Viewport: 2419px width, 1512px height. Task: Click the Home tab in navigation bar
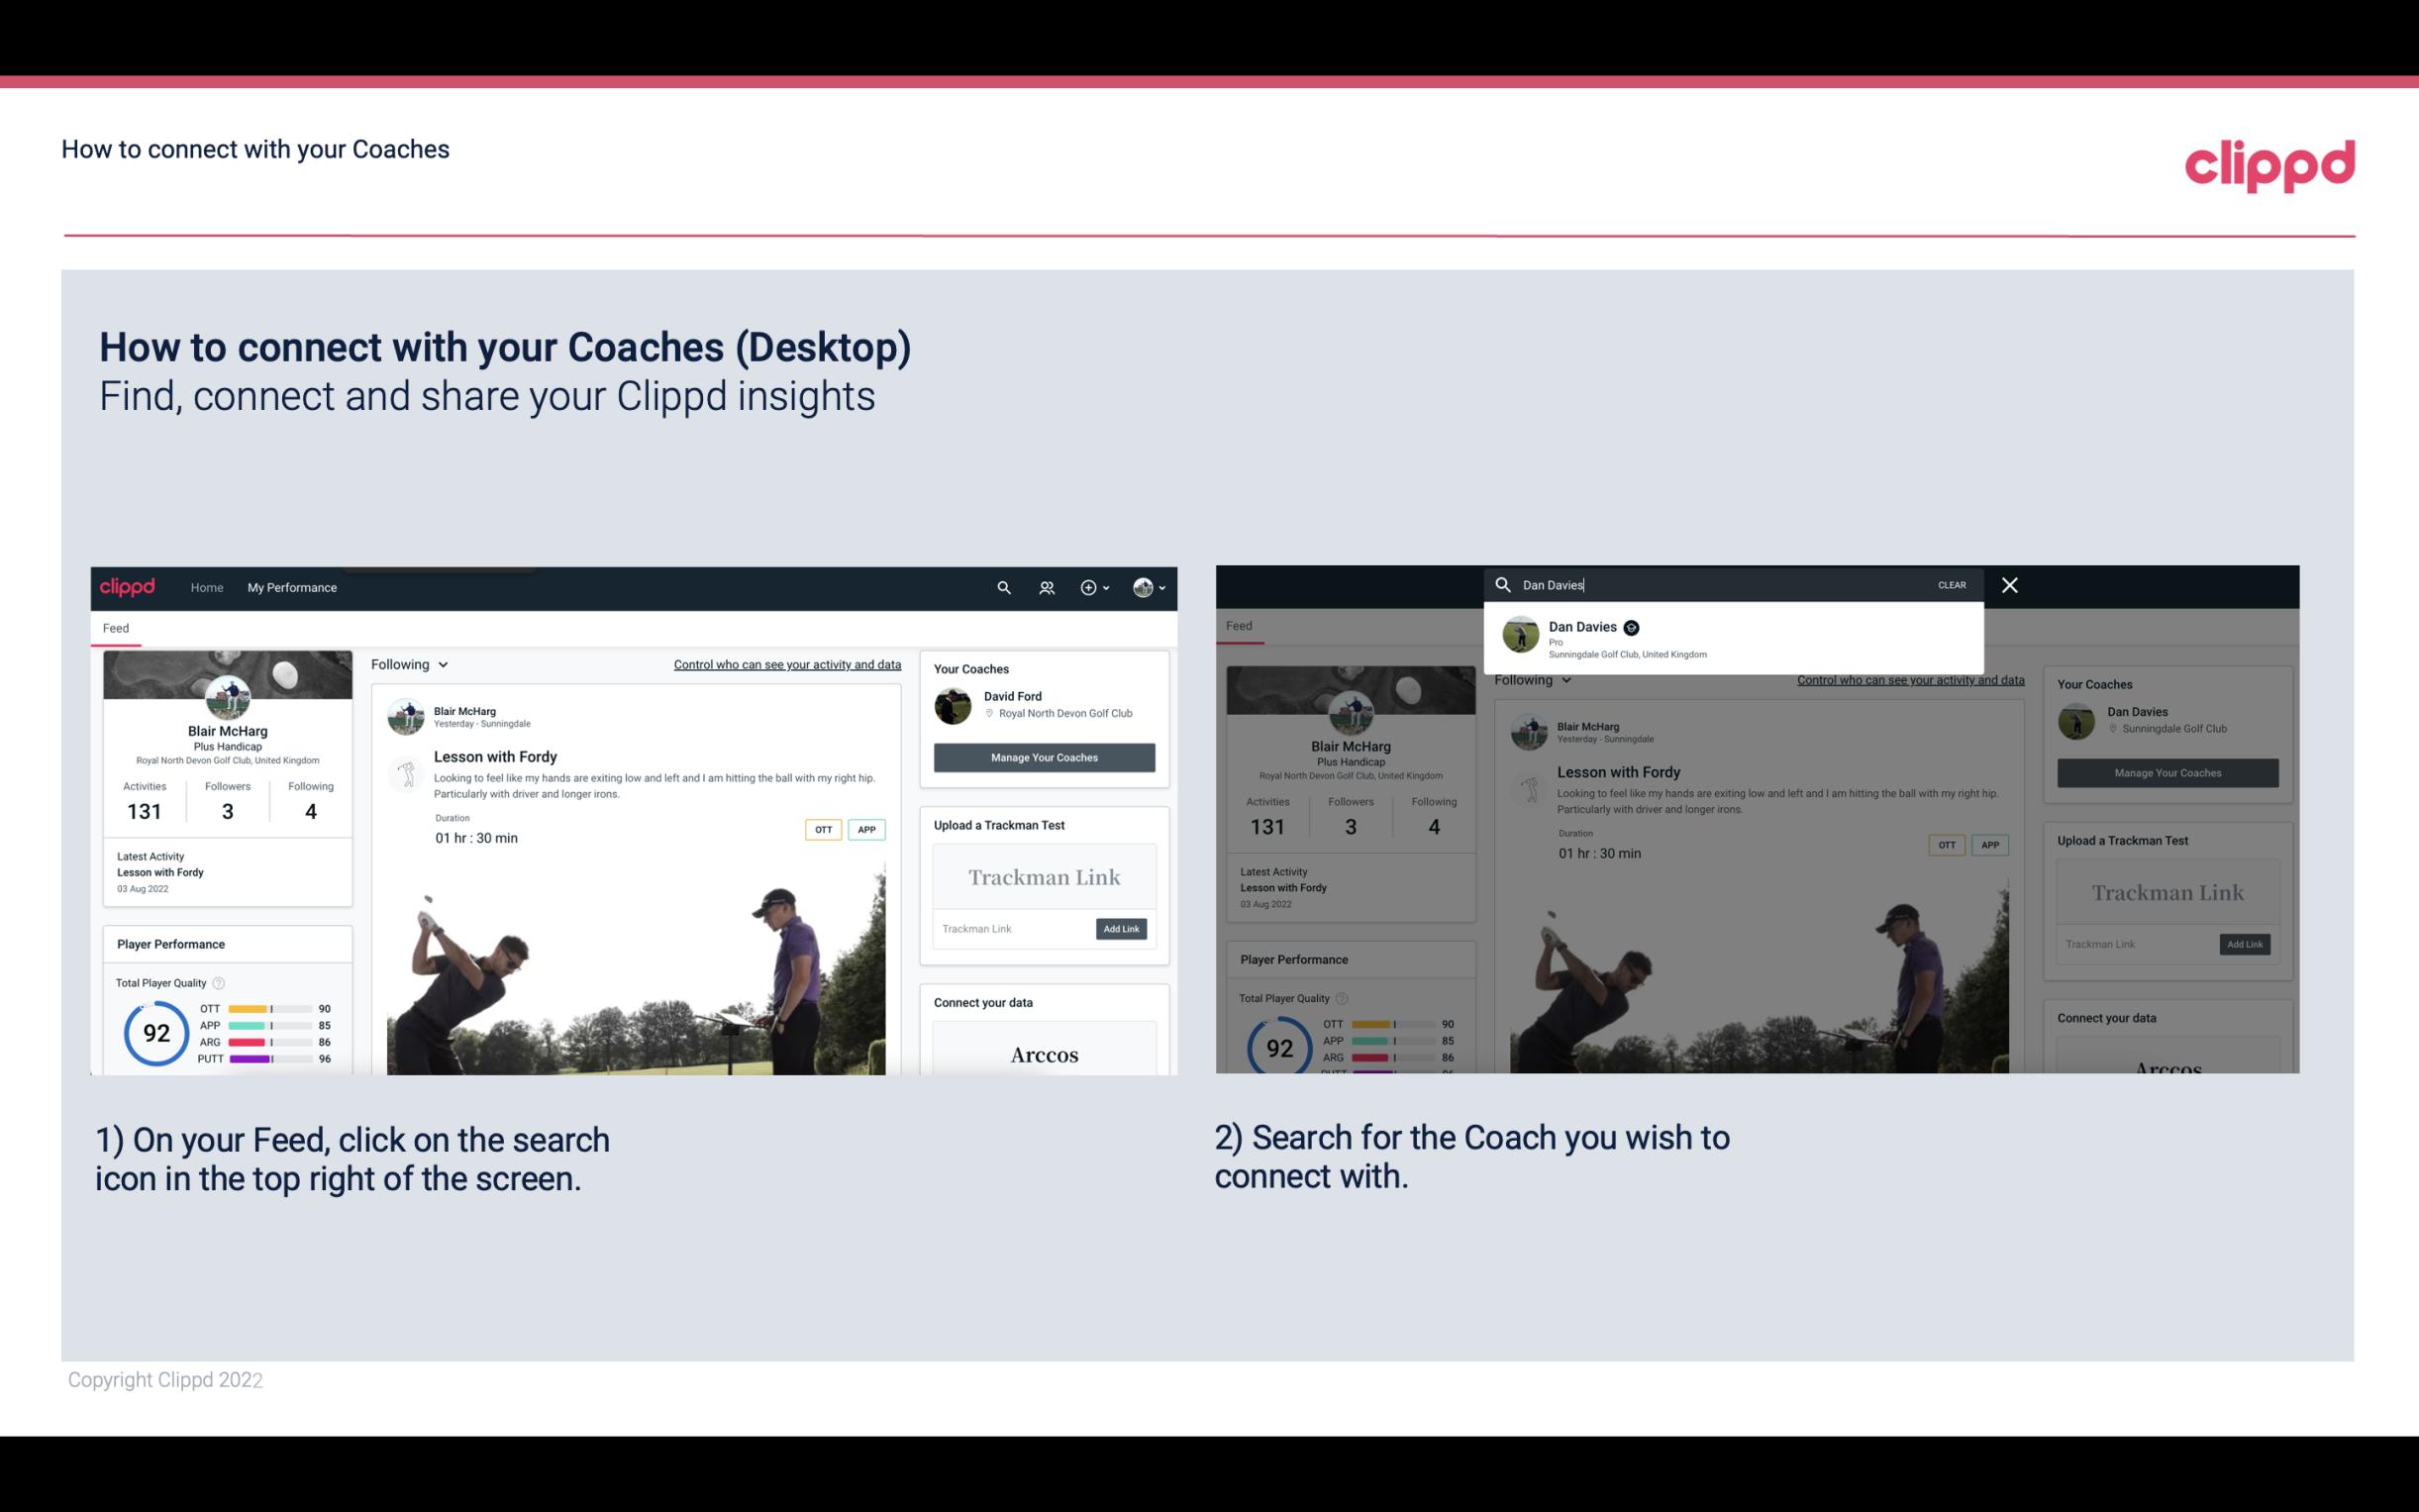(x=207, y=585)
